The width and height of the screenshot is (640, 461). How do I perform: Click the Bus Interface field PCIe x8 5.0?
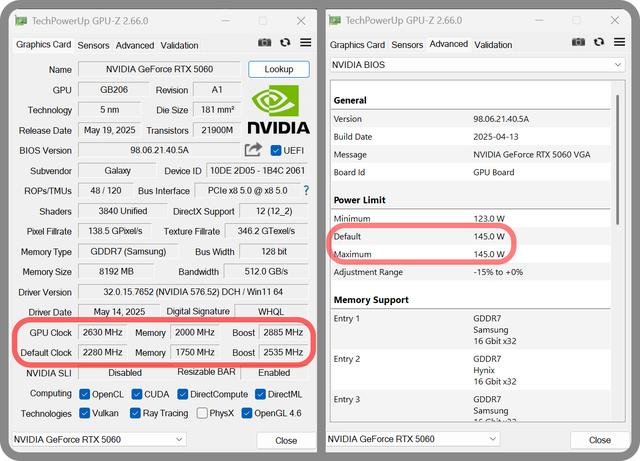coord(248,191)
